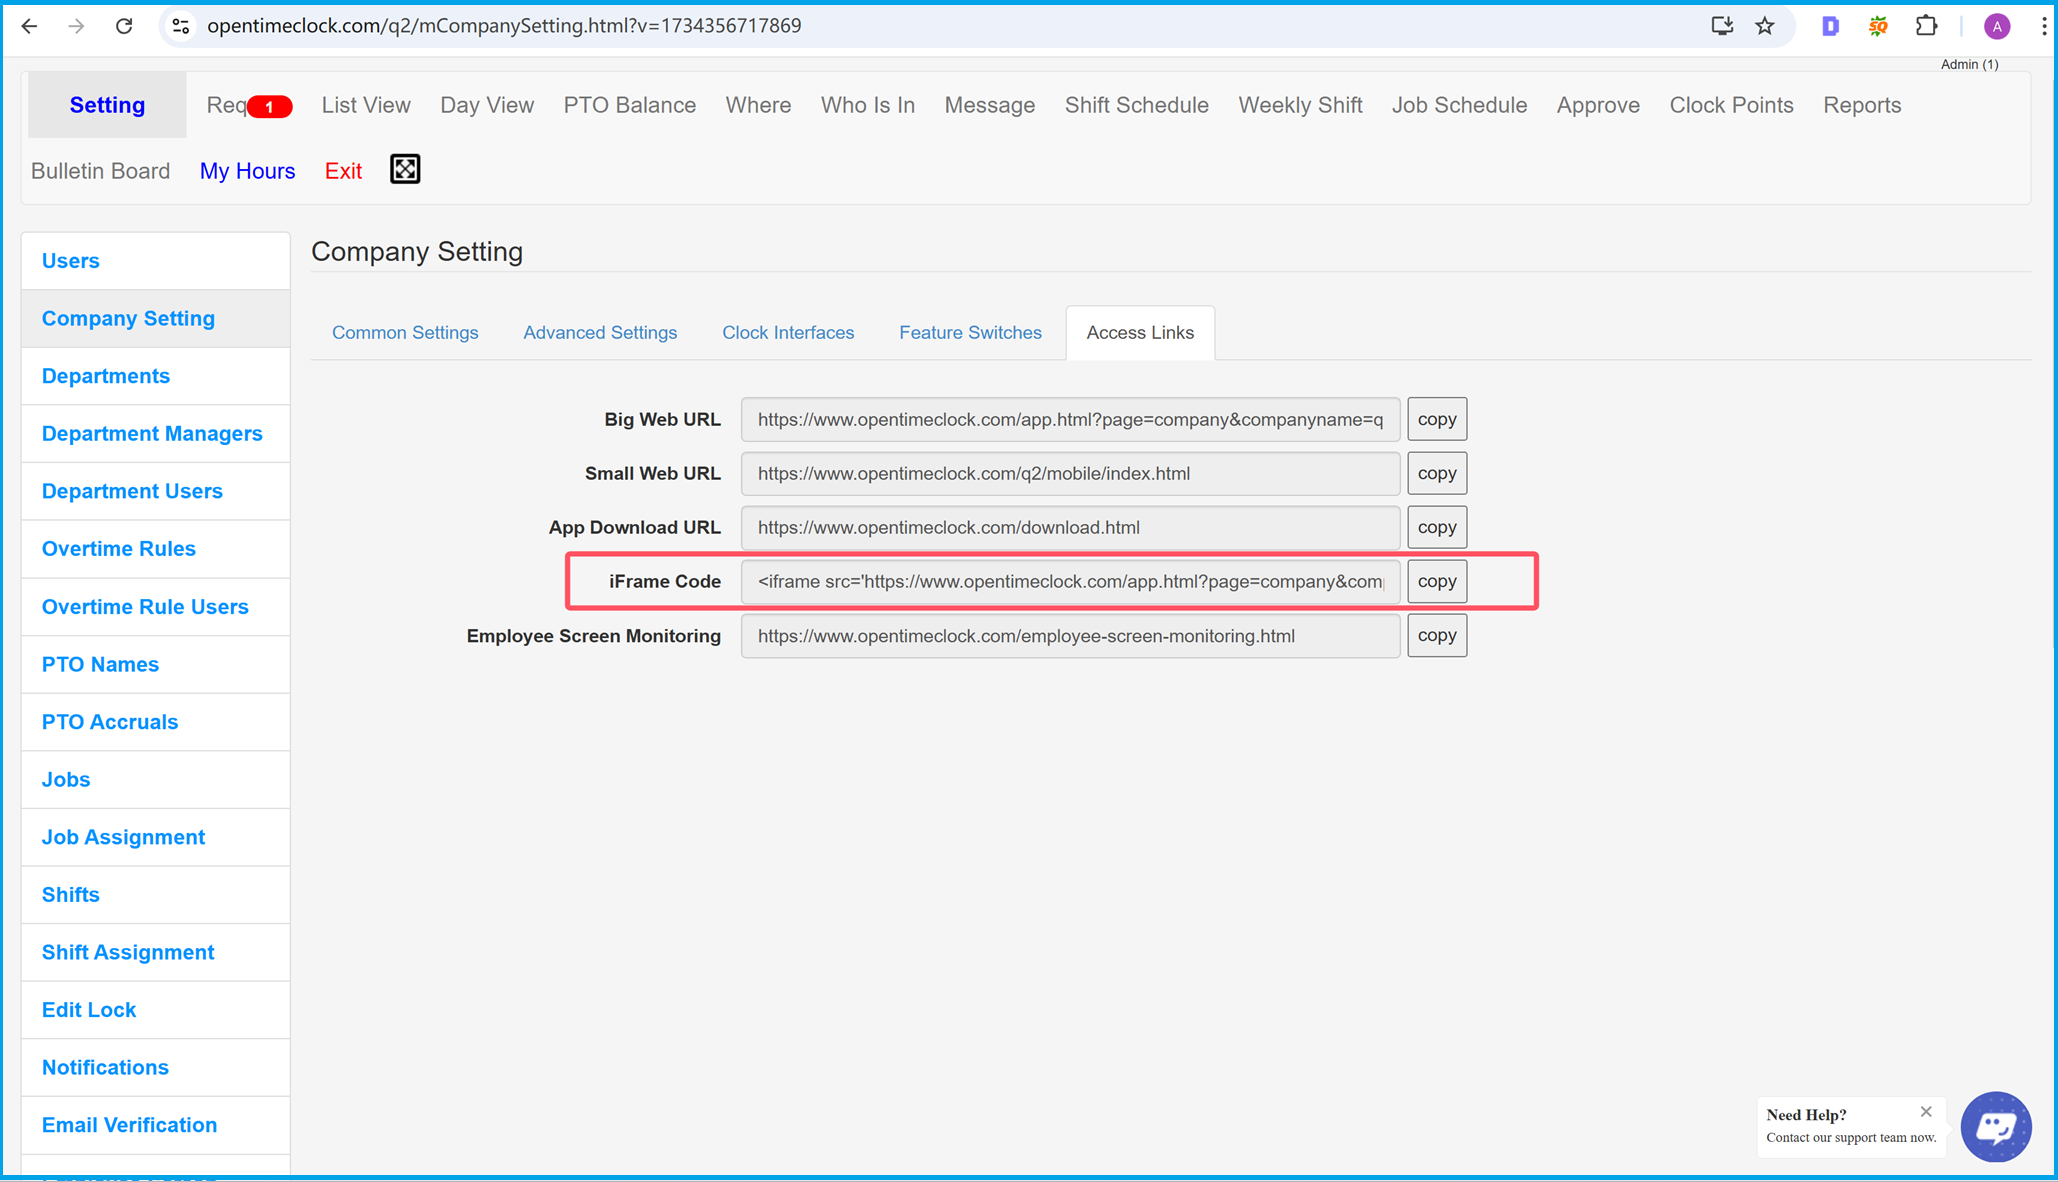Click the Employee Screen Monitoring URL field
2058x1182 pixels.
(1070, 635)
